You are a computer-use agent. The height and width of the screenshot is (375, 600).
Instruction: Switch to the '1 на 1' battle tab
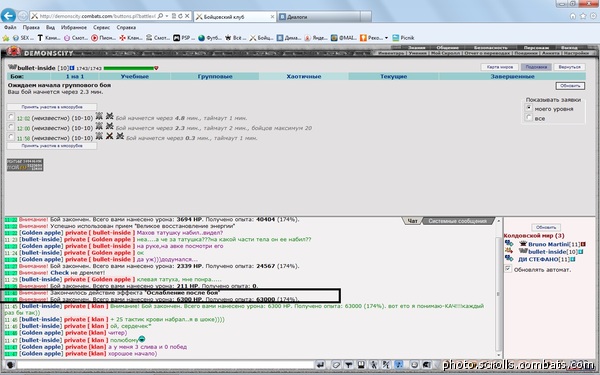75,77
